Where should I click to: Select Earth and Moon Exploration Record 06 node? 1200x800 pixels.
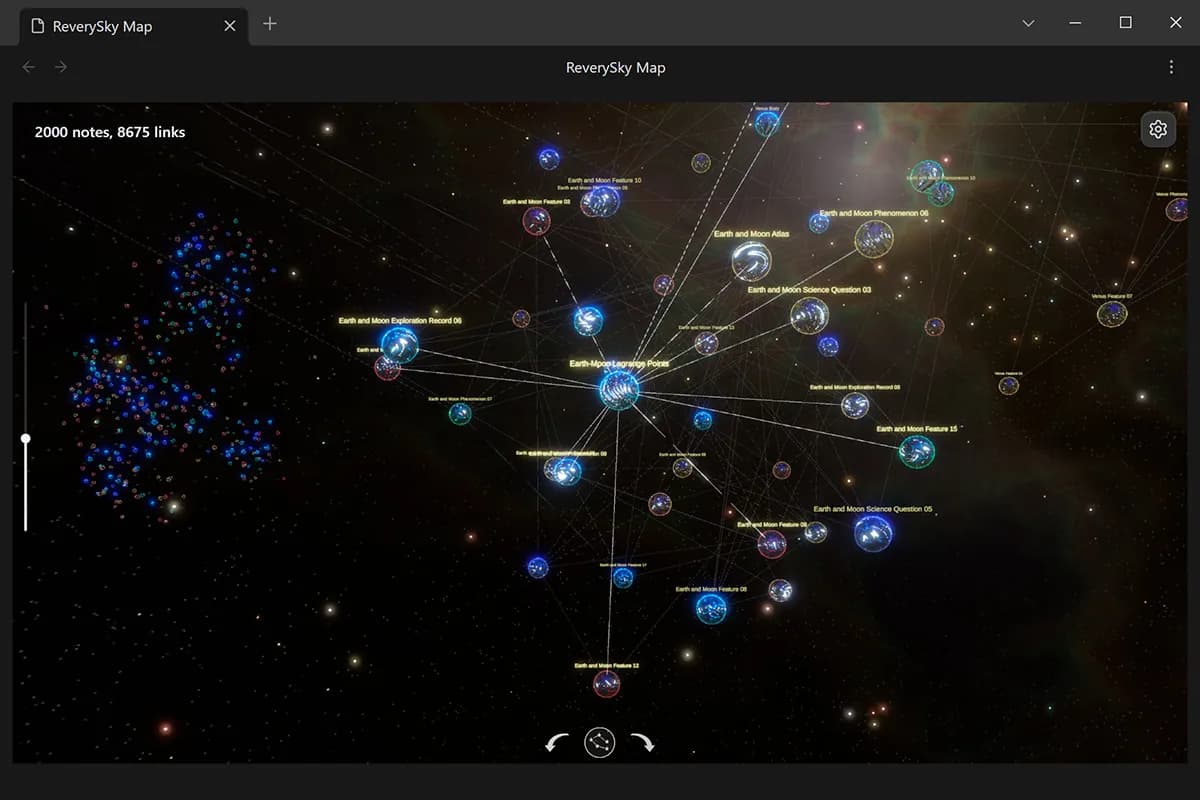pyautogui.click(x=399, y=345)
